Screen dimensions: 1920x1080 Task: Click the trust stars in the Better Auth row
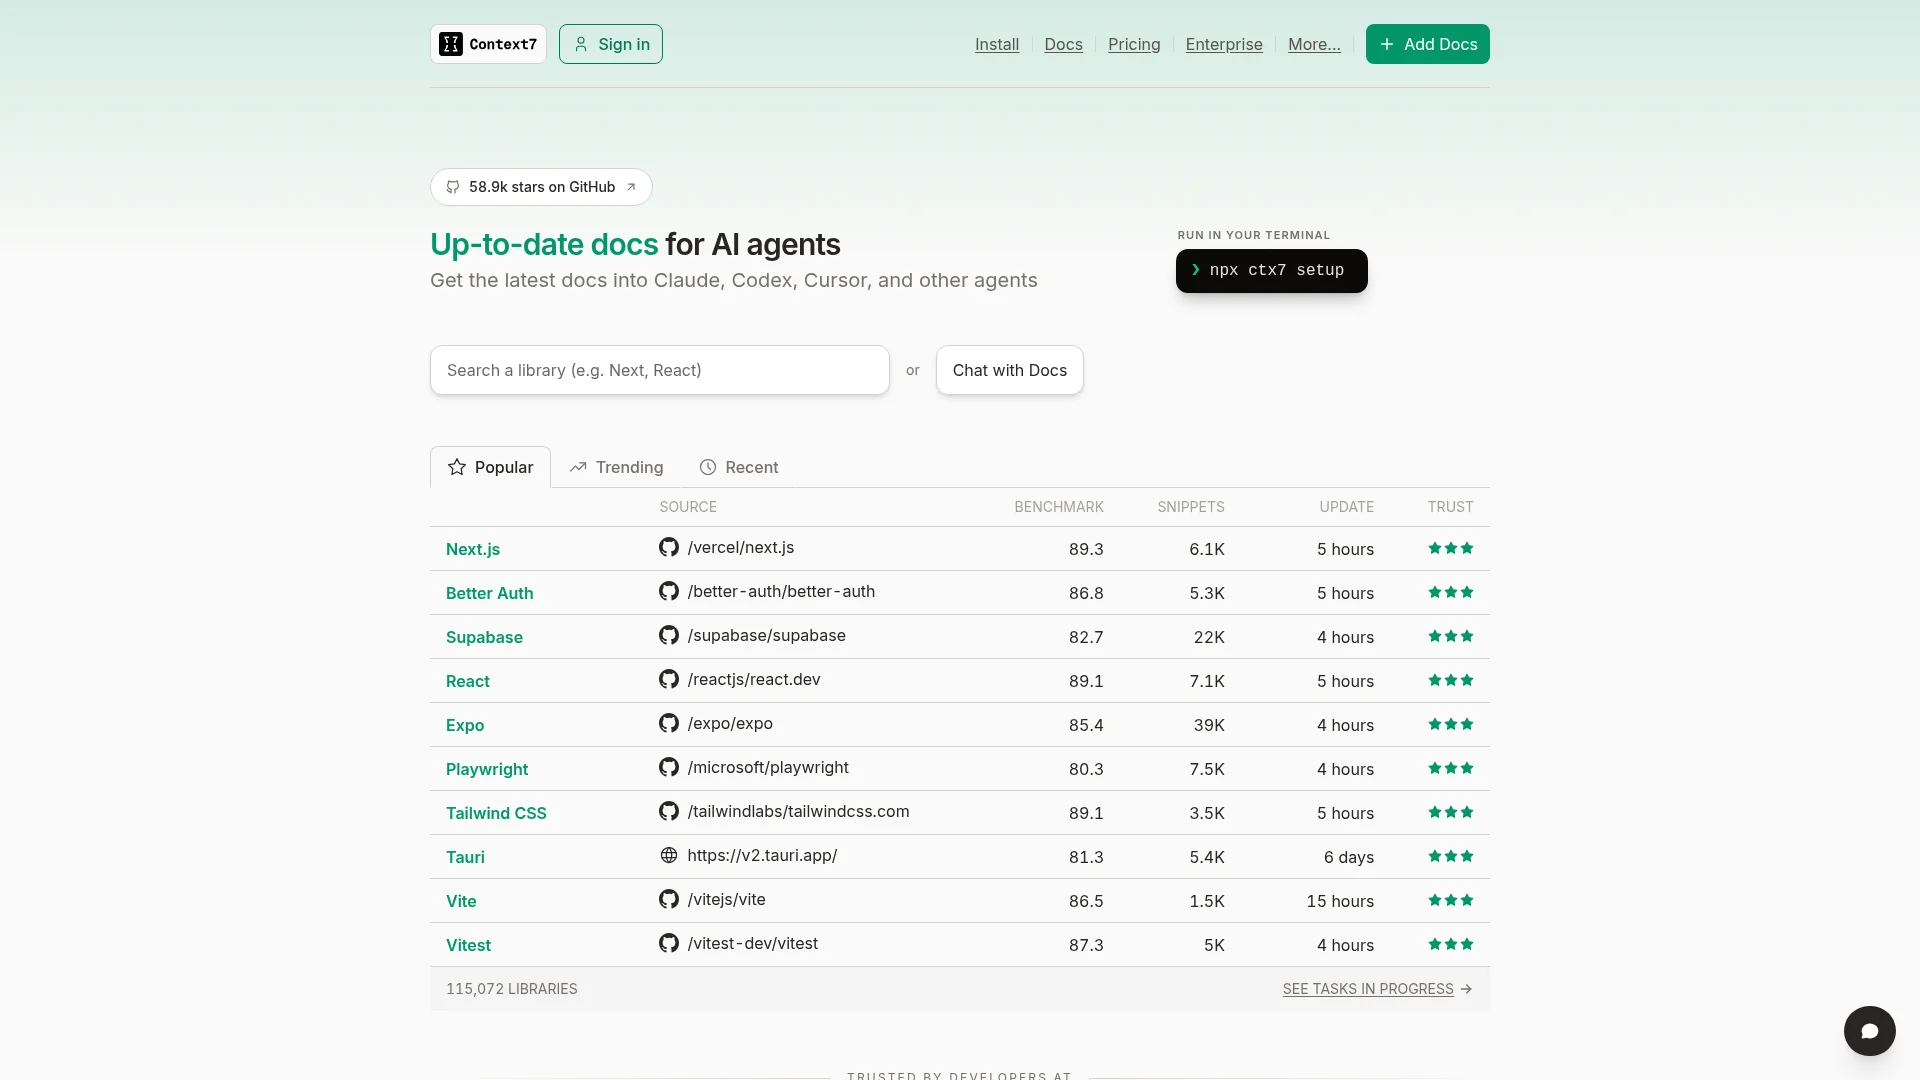click(1451, 592)
